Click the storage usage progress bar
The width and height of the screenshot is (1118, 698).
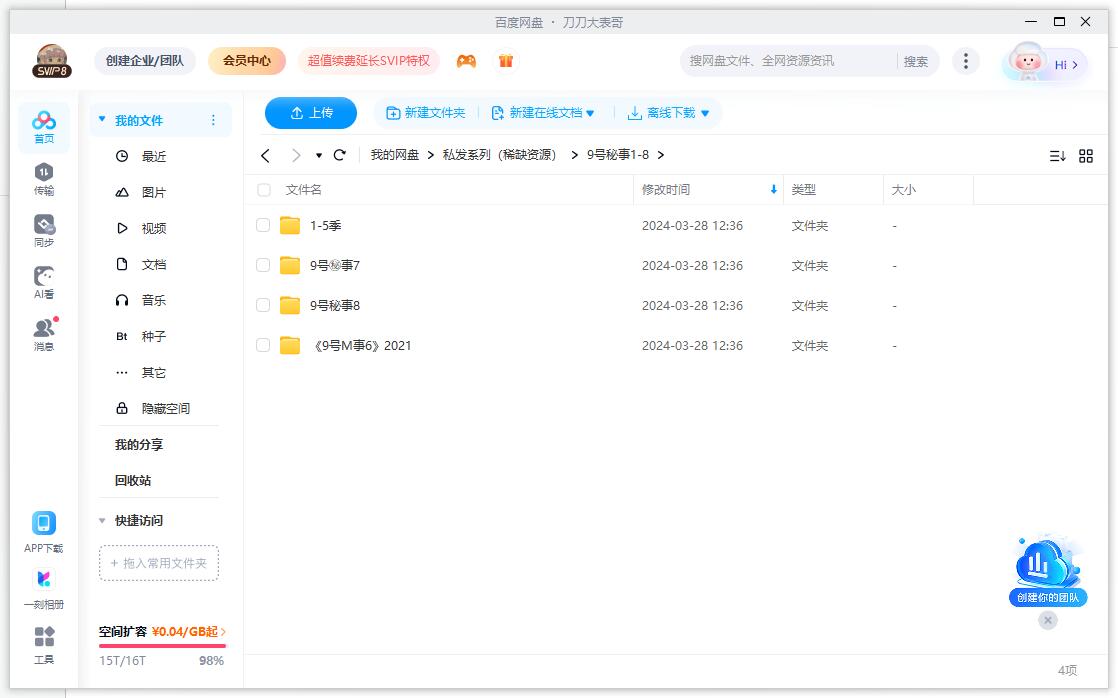pos(162,646)
